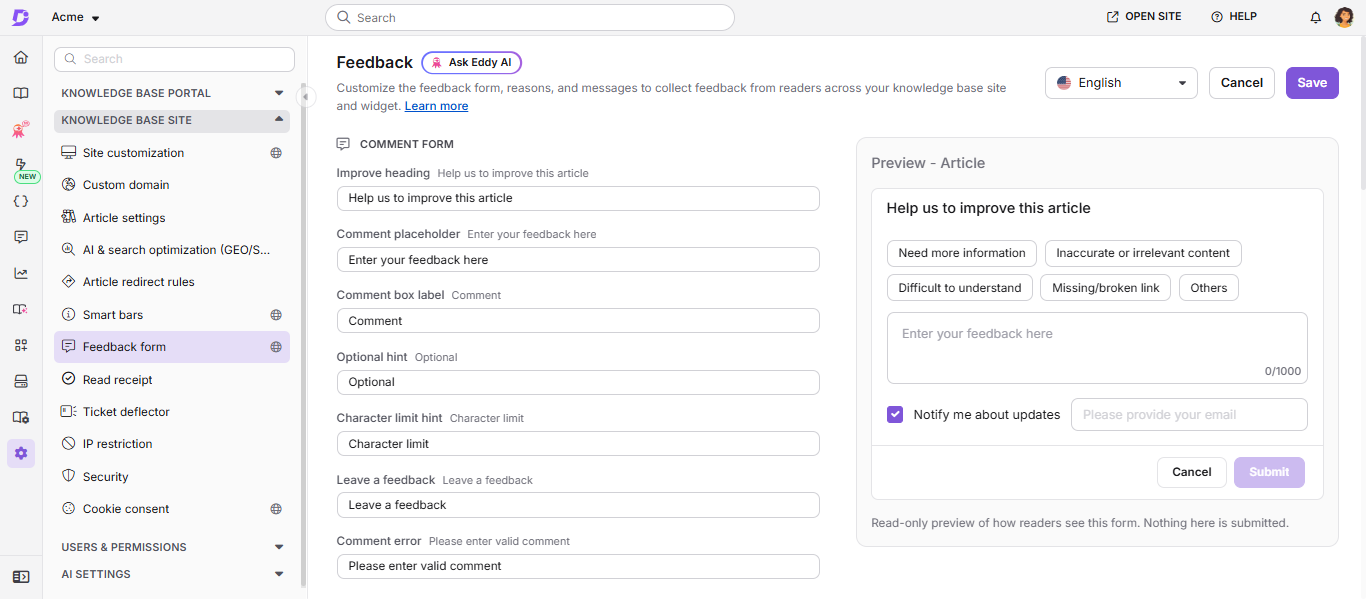The height and width of the screenshot is (599, 1366).
Task: Click the knowledge base settings book-gear icon
Action: coord(21,417)
